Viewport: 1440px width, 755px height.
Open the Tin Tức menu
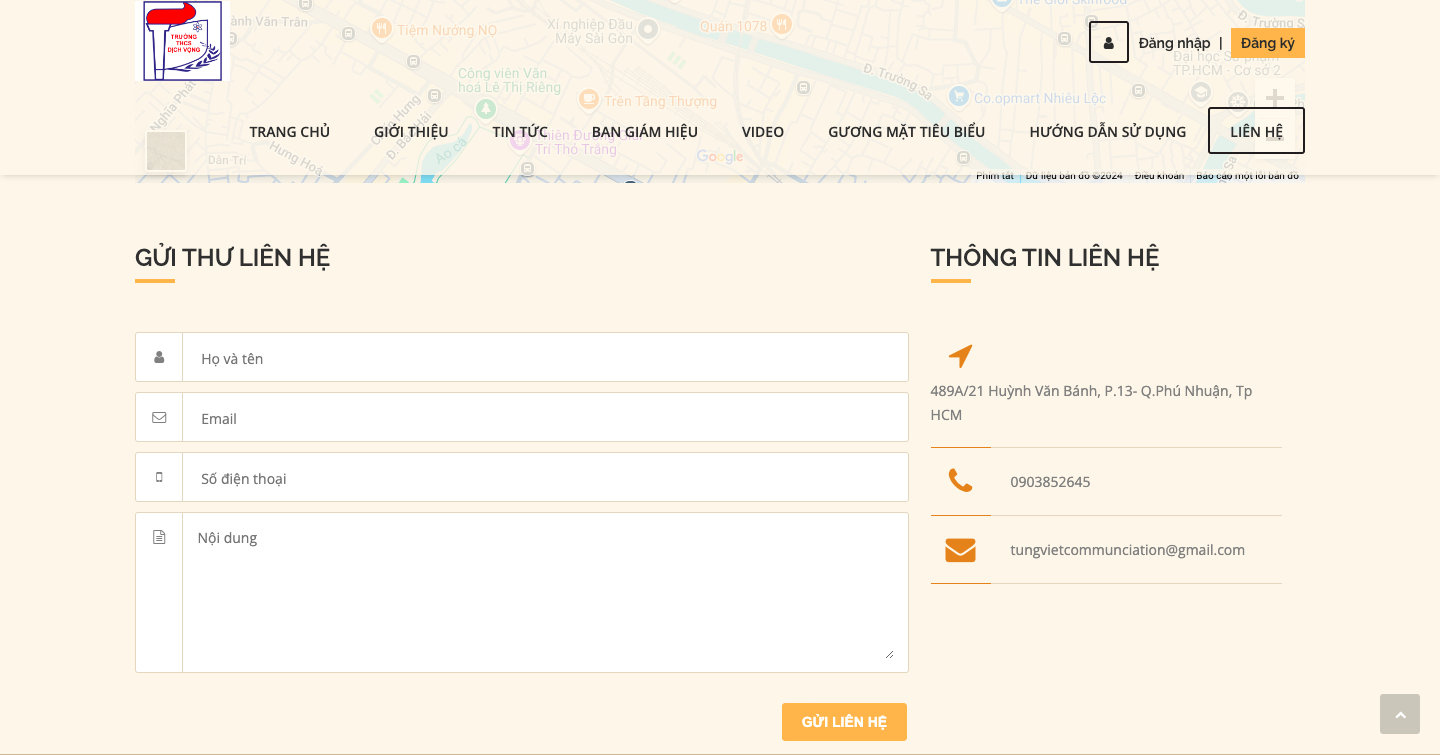tap(519, 132)
